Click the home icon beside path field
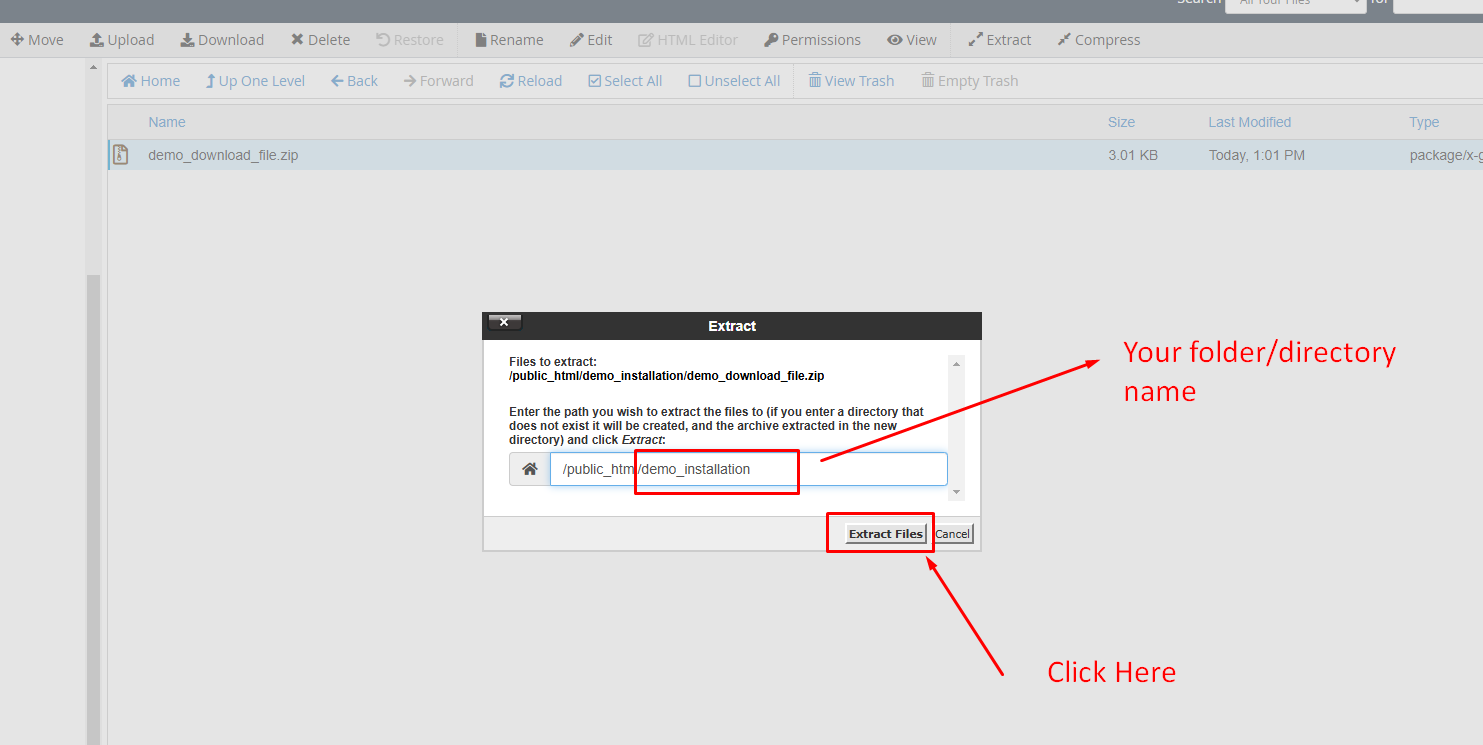 [x=530, y=469]
